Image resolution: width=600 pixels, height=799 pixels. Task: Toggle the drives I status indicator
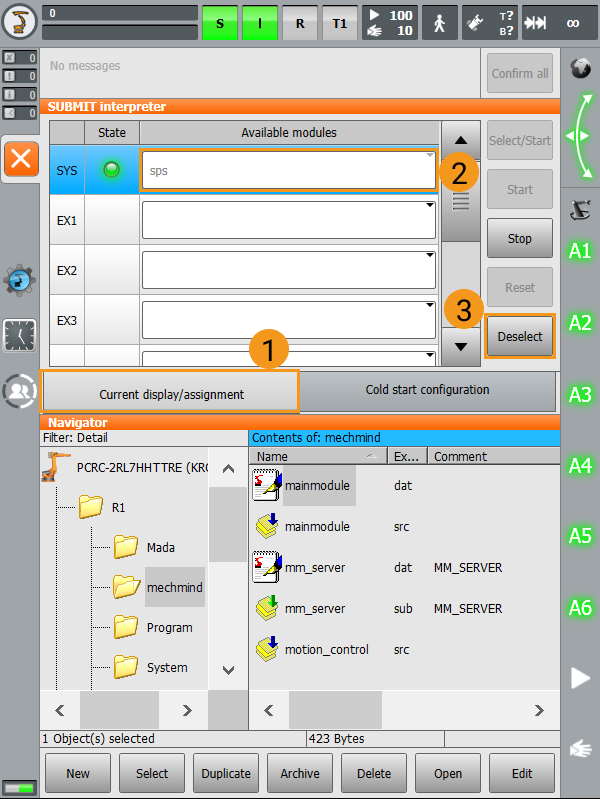click(x=260, y=22)
